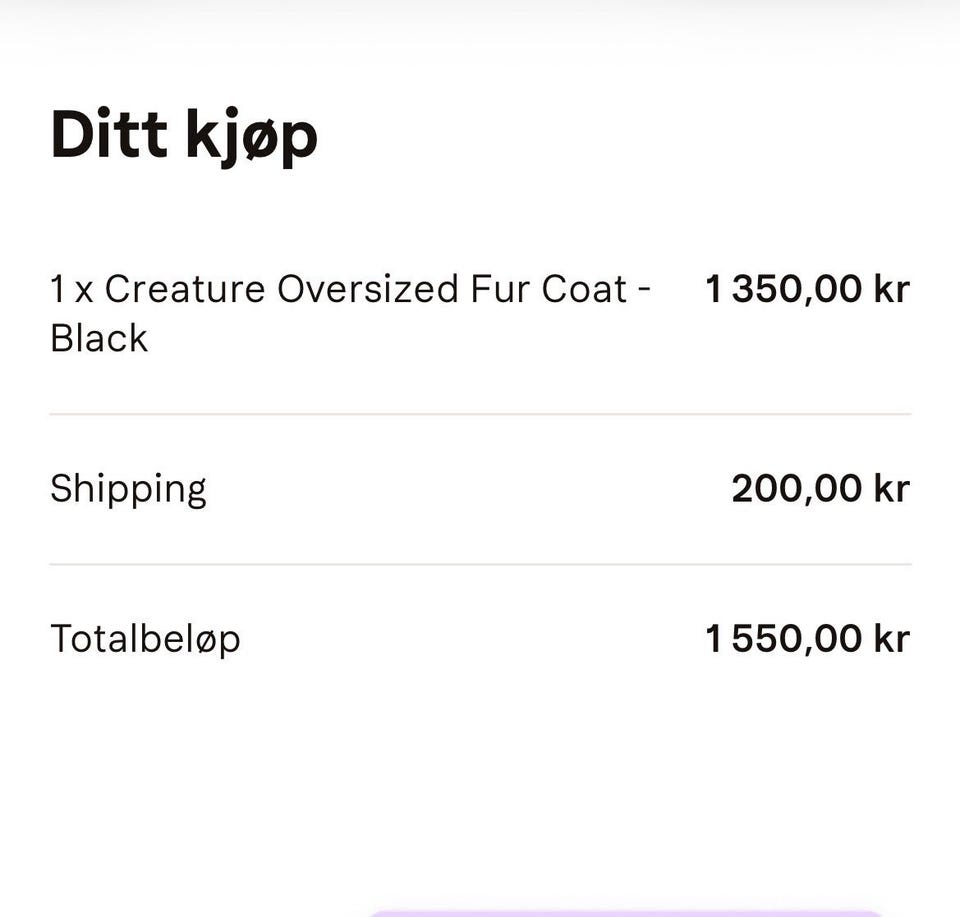960x917 pixels.
Task: Click the Totalbeløp label
Action: point(145,640)
